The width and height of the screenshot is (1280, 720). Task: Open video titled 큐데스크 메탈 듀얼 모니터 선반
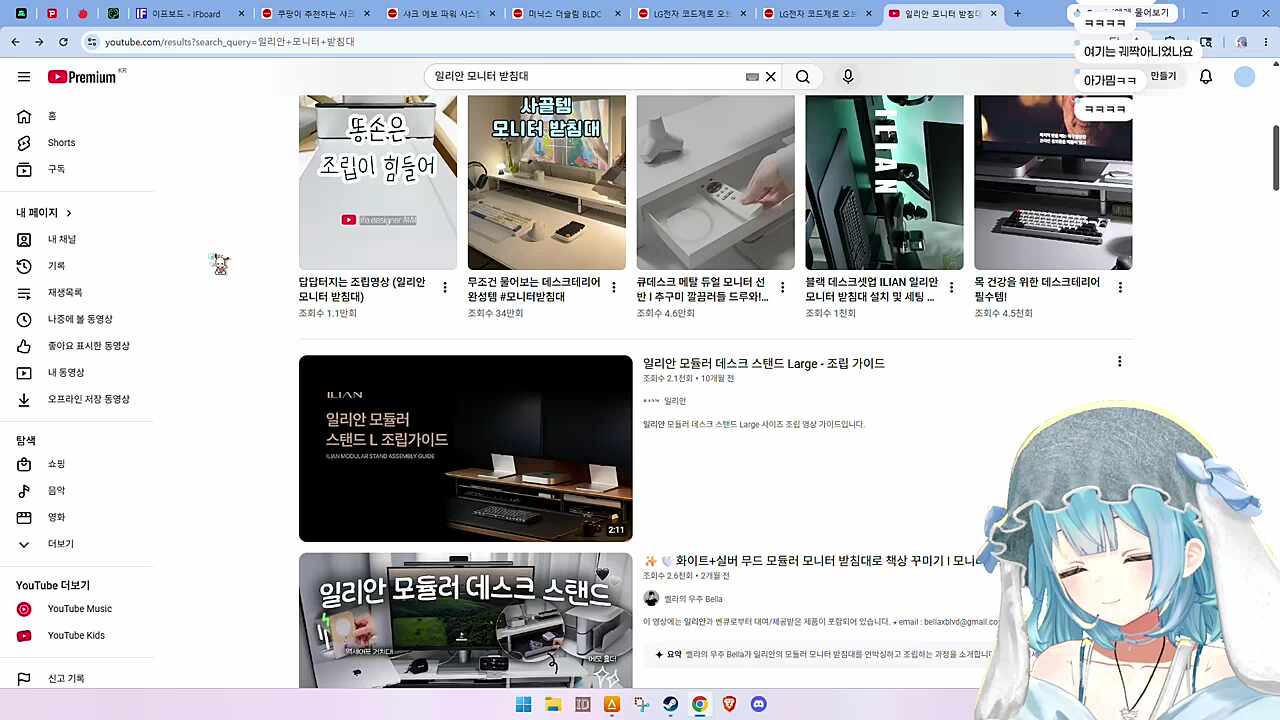tap(703, 289)
